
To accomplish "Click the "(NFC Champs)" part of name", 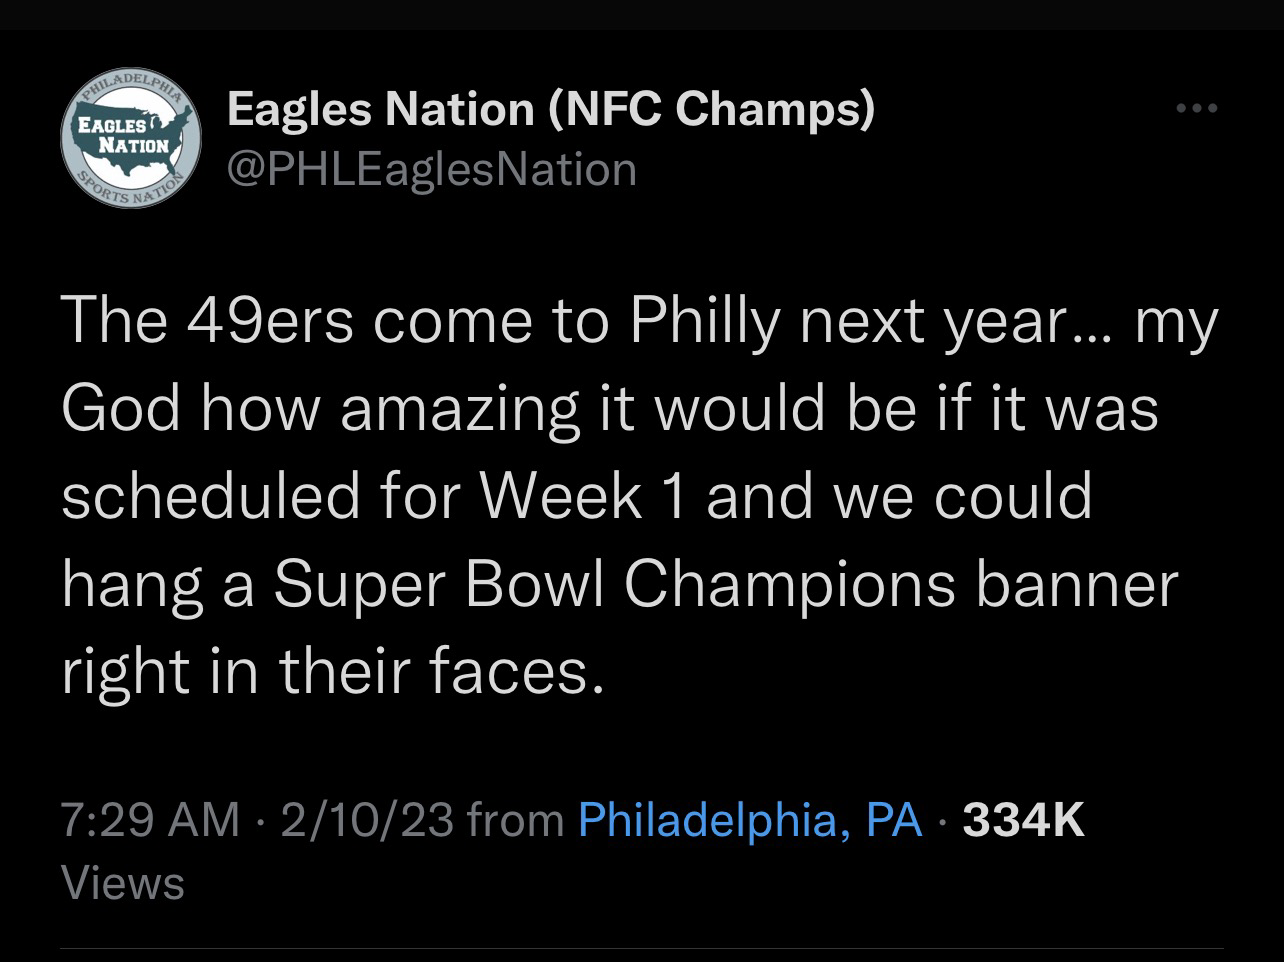I will [x=712, y=109].
